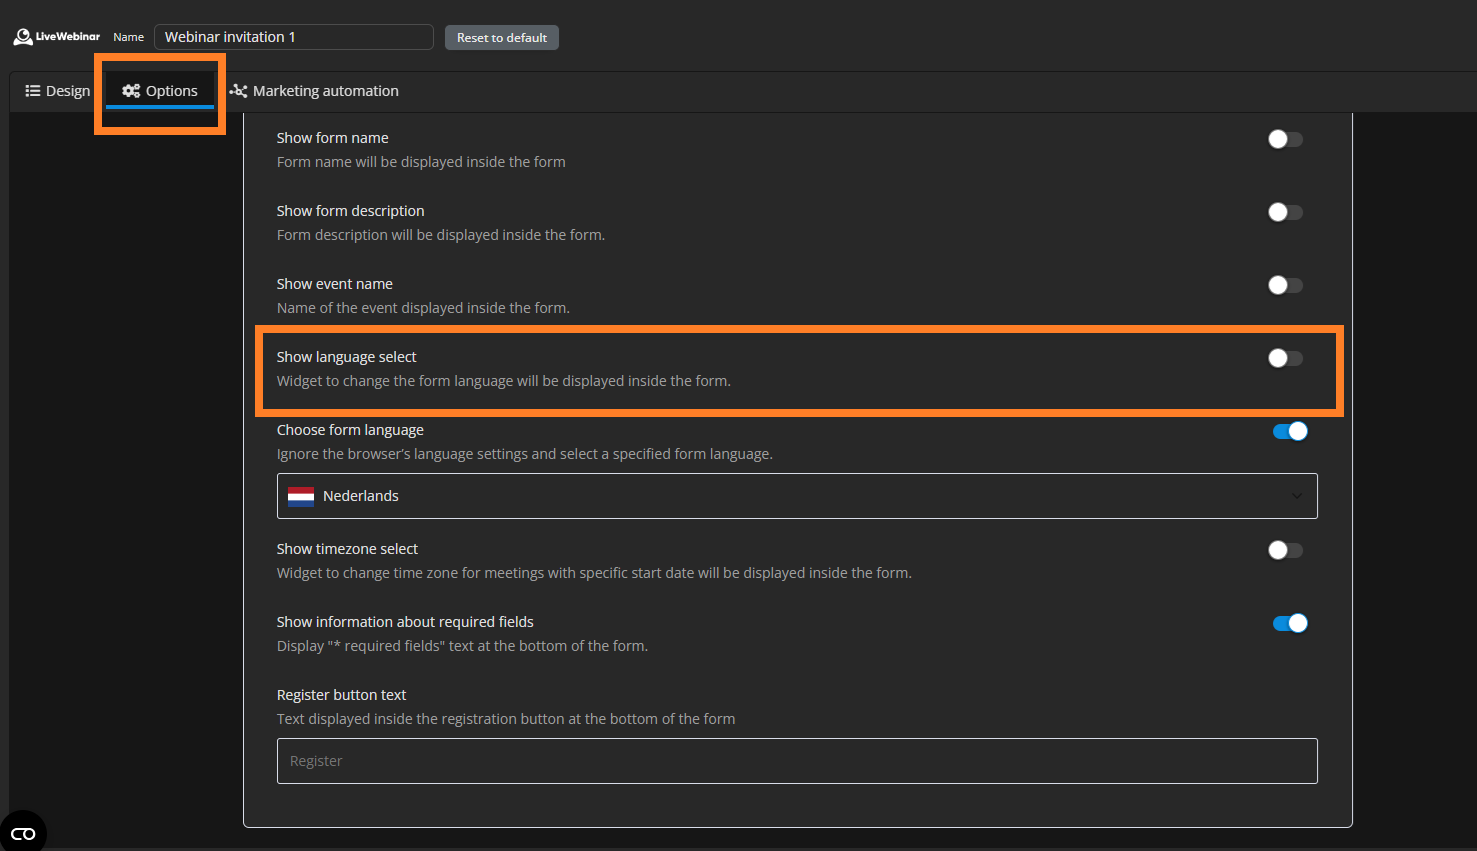
Task: Click the Netherlands flag icon
Action: point(301,497)
